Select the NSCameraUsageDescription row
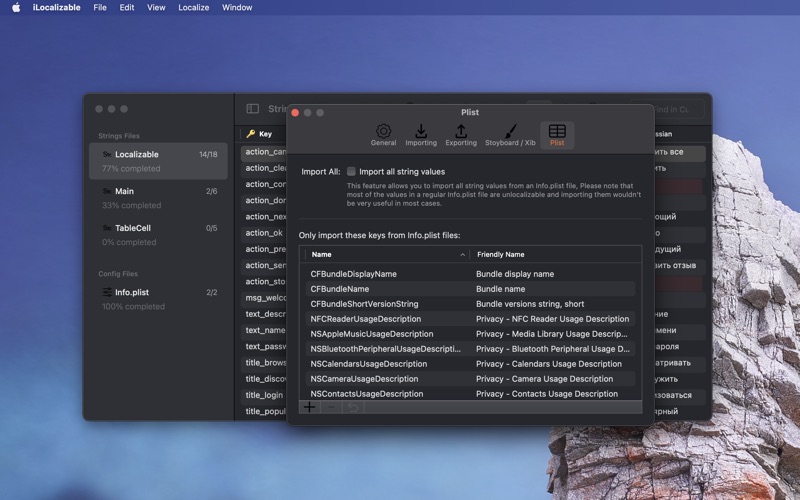The width and height of the screenshot is (800, 500). coord(470,379)
